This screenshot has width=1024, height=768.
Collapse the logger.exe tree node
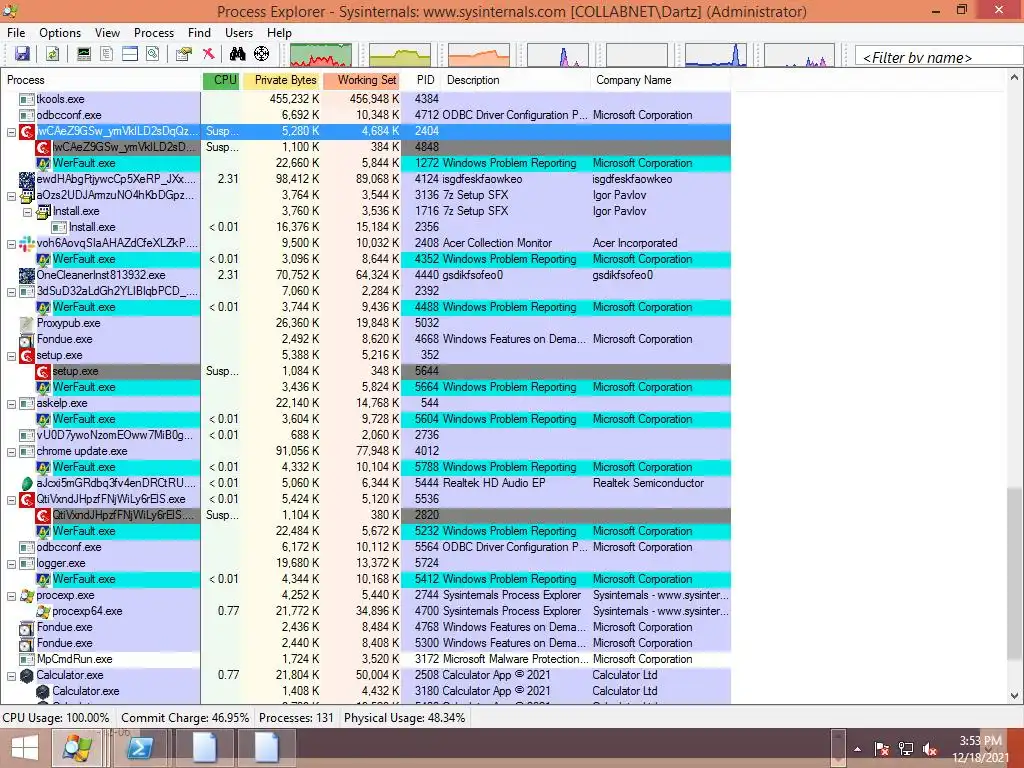coord(11,564)
